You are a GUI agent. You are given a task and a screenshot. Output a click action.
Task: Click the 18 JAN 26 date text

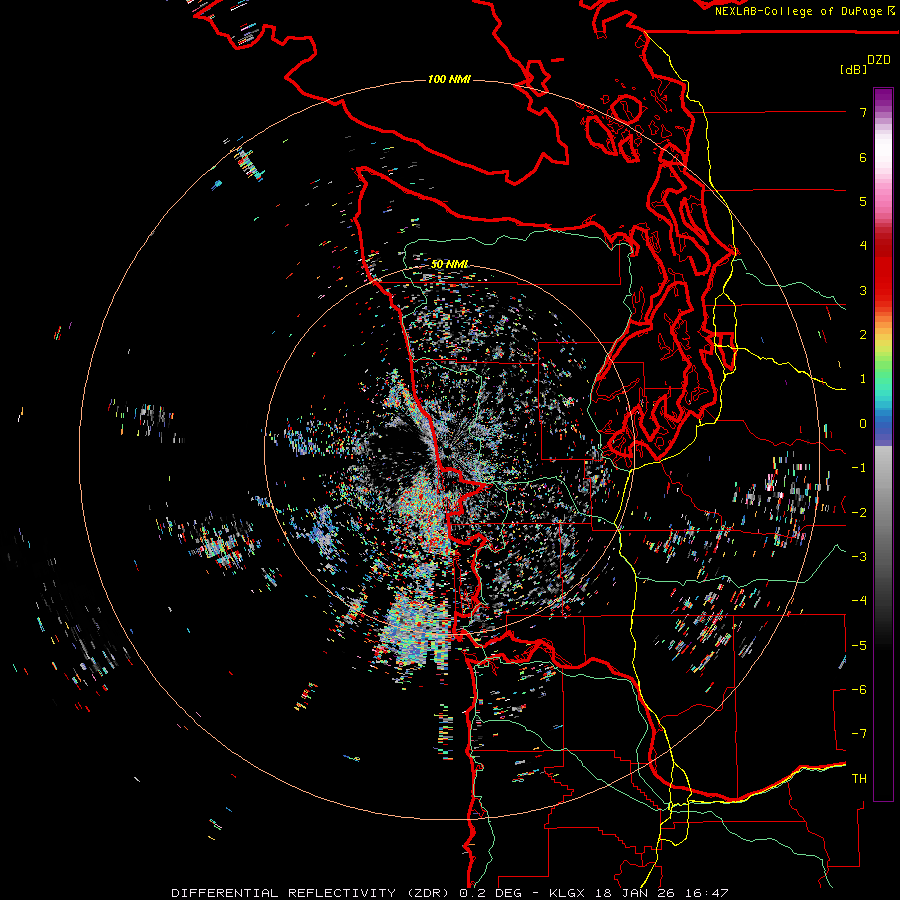637,893
